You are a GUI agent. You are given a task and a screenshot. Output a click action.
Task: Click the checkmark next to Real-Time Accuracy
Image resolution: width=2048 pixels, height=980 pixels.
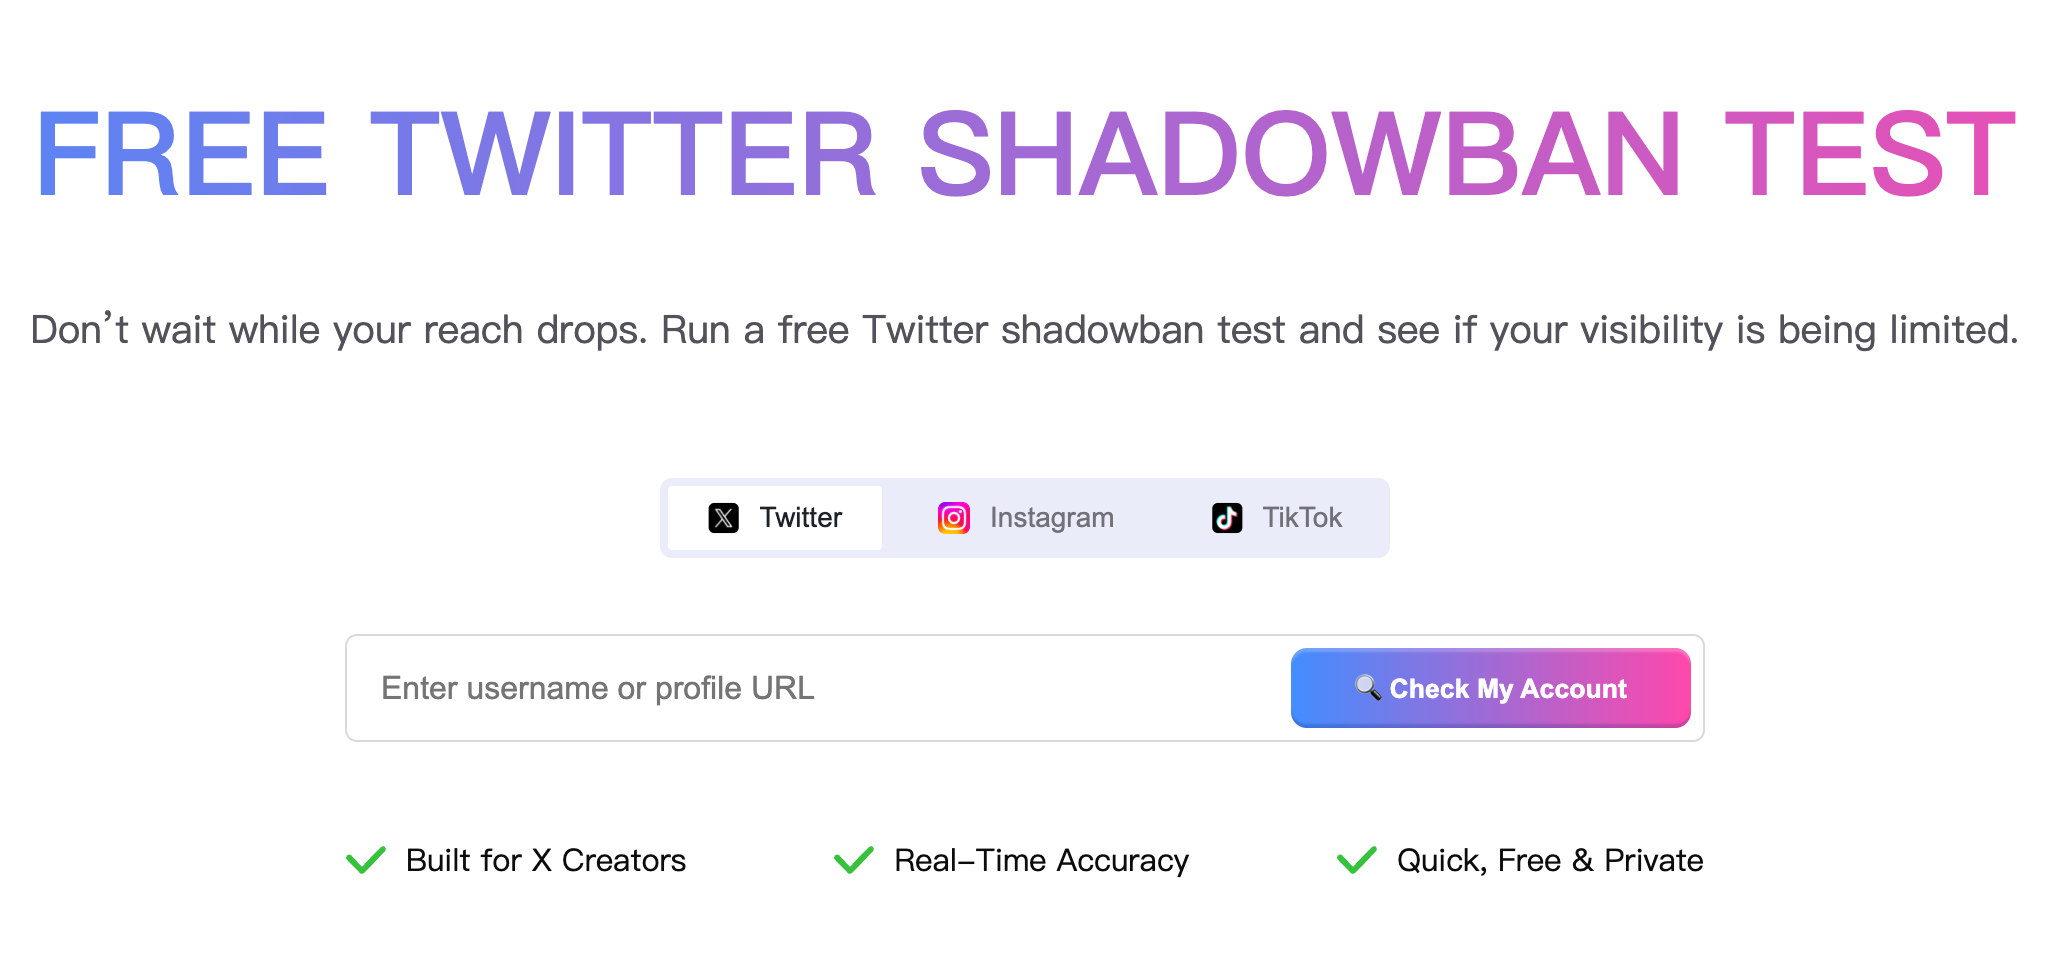pos(853,858)
